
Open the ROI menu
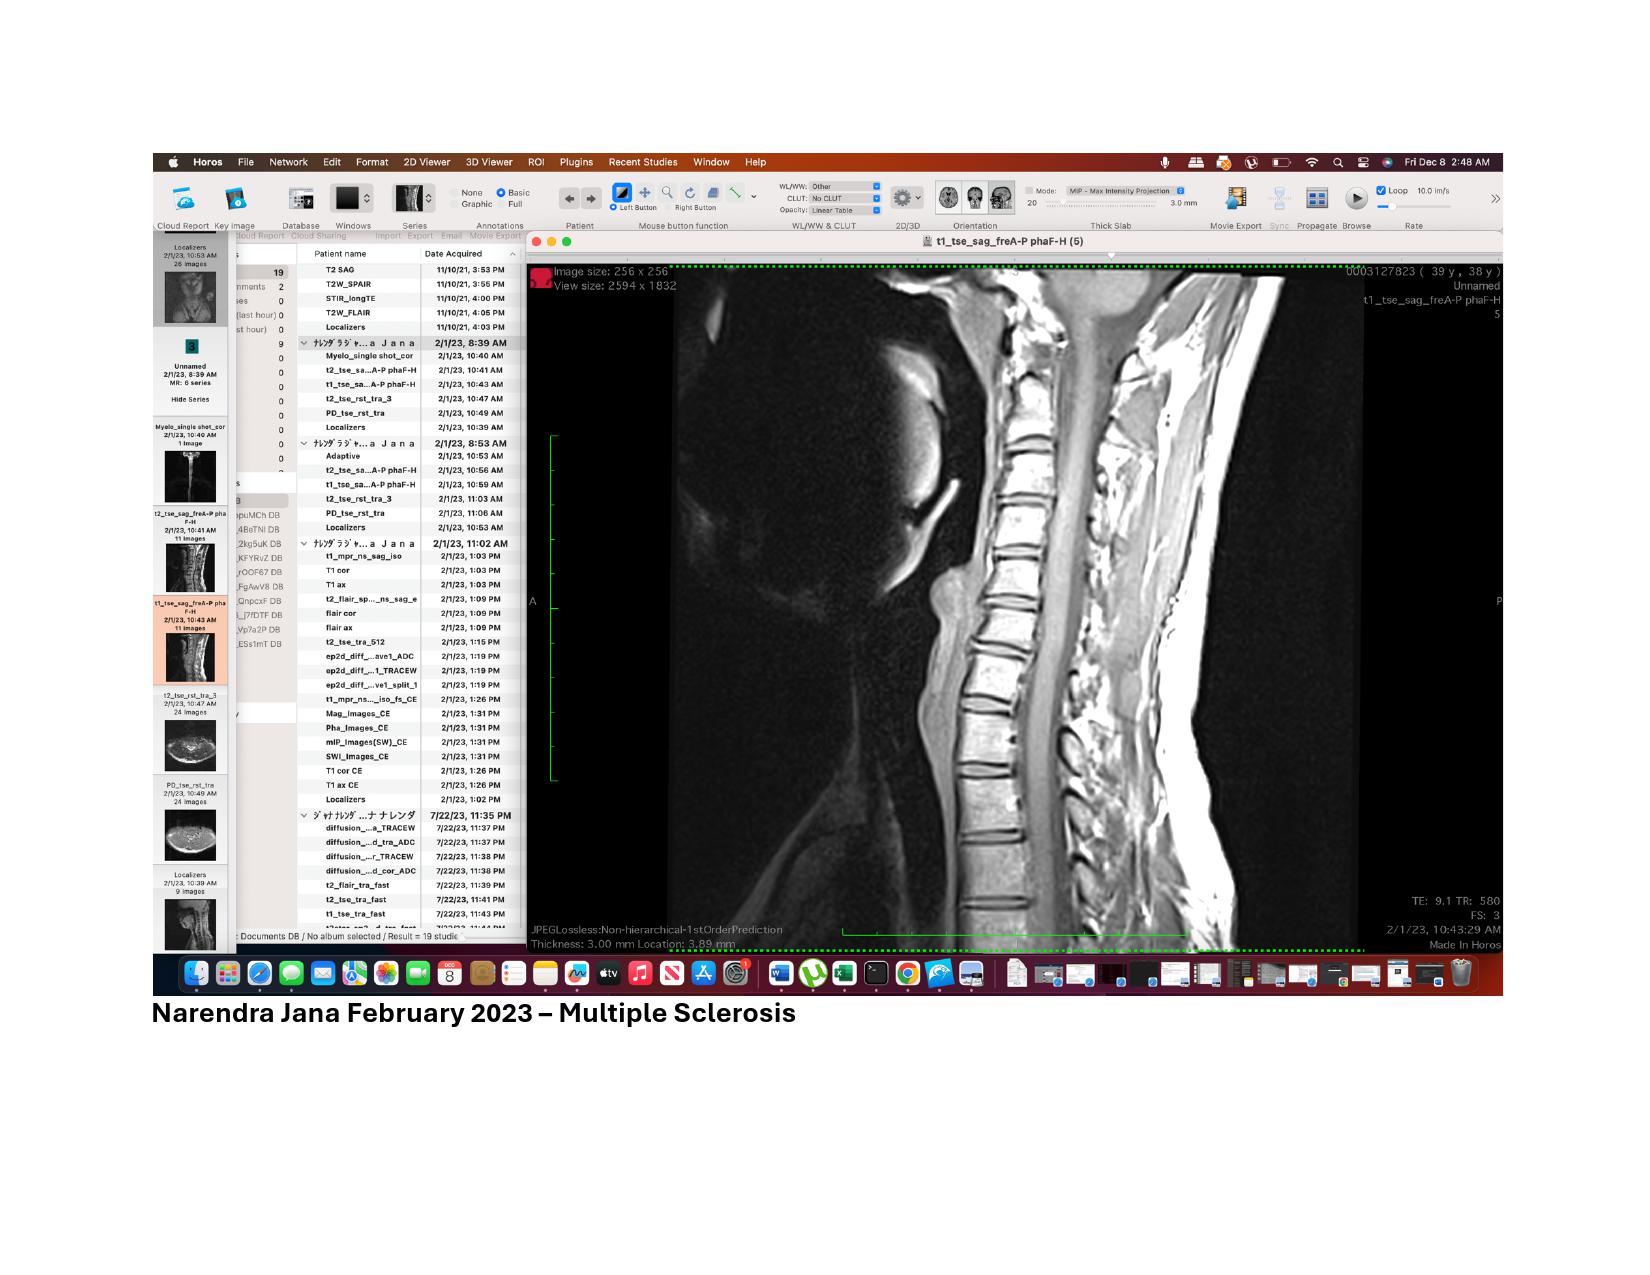(536, 162)
